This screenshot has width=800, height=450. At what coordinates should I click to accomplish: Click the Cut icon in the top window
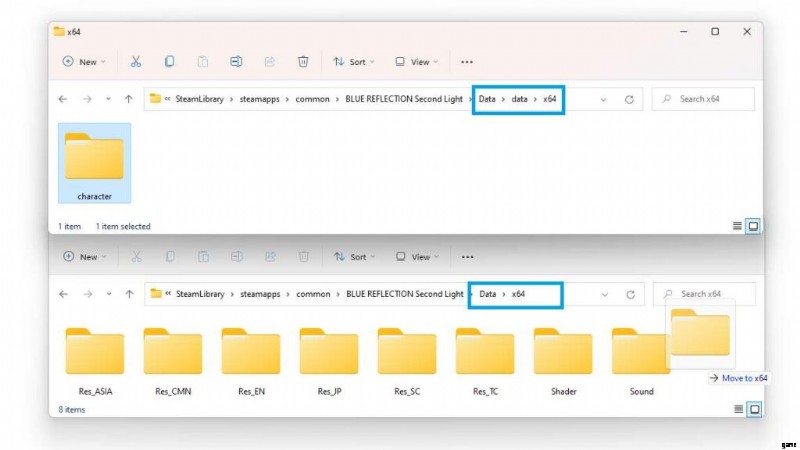[x=135, y=62]
